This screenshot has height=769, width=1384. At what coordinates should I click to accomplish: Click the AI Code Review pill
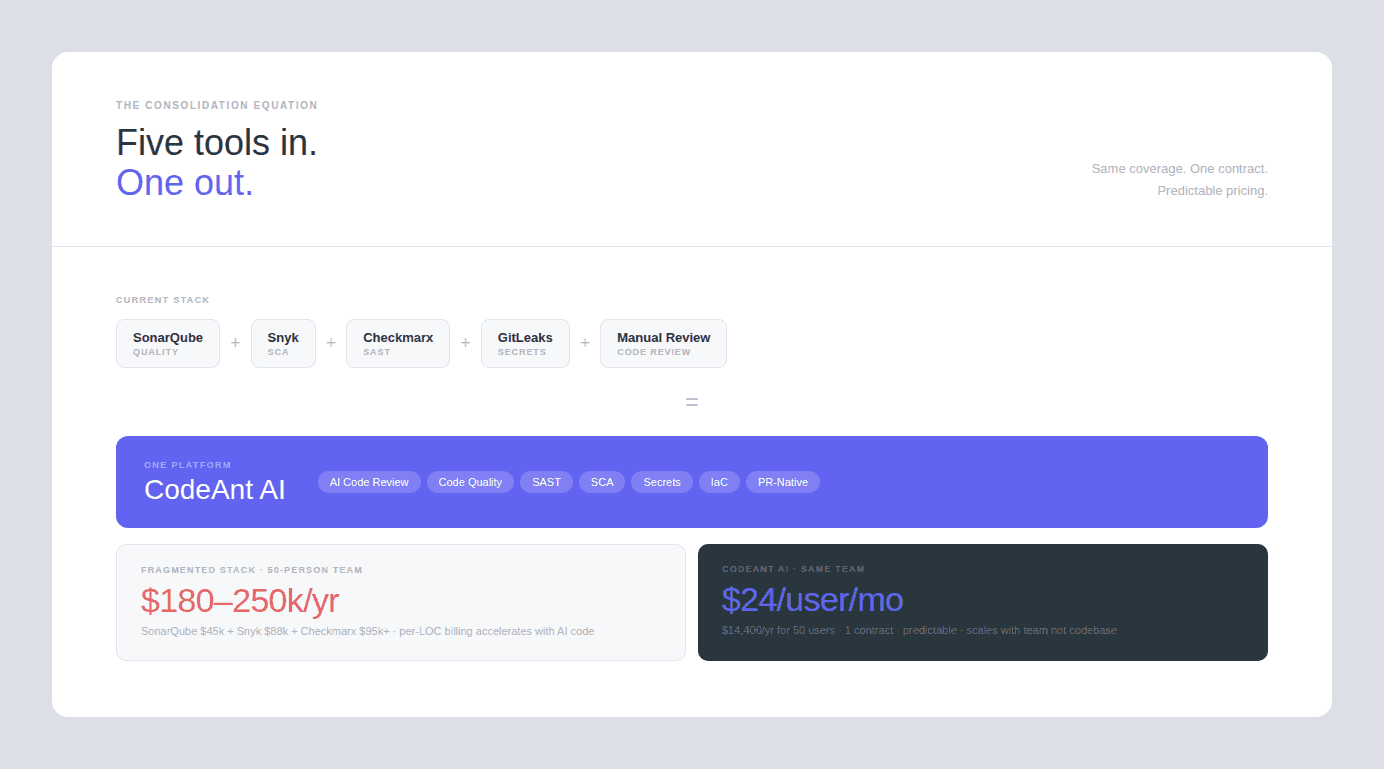[369, 482]
